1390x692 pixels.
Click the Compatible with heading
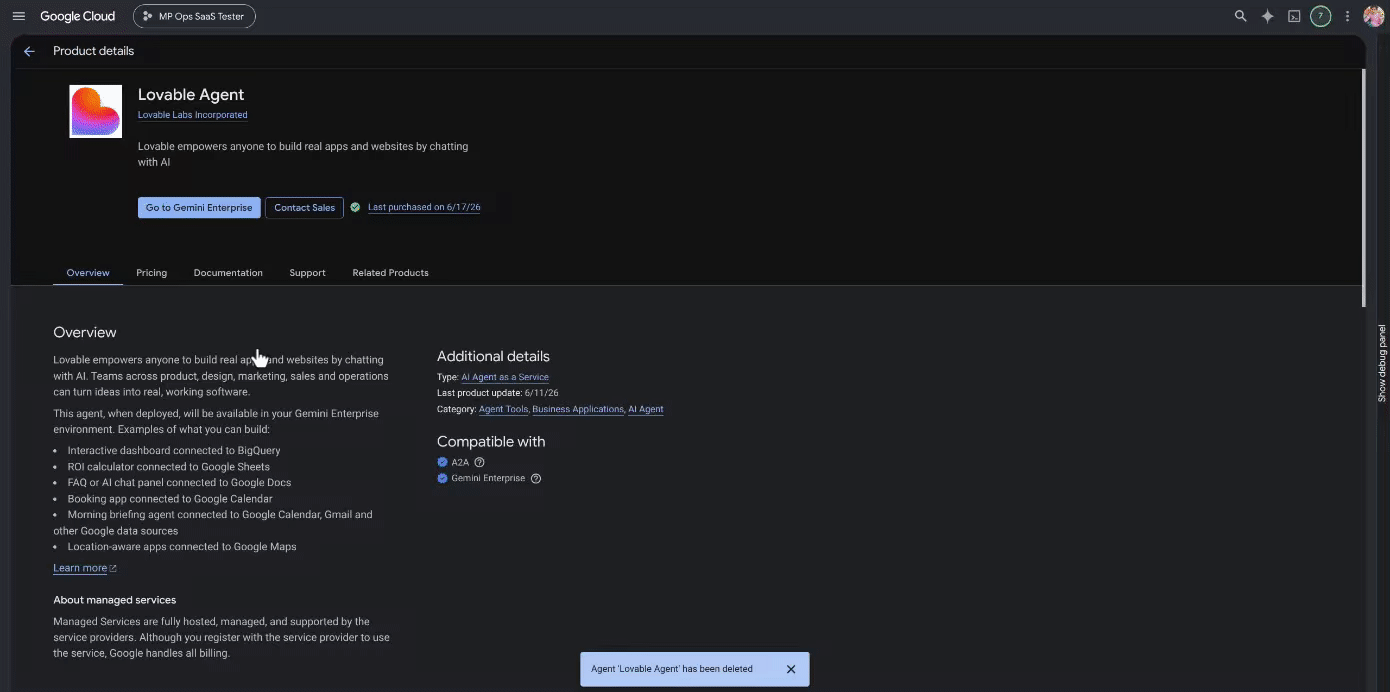coord(491,441)
